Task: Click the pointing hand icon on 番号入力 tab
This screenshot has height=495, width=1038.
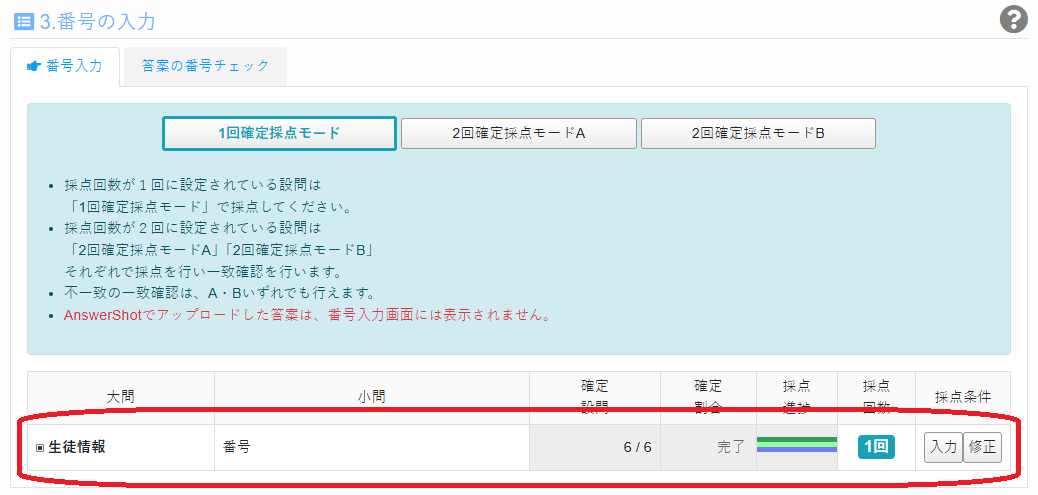Action: tap(33, 66)
